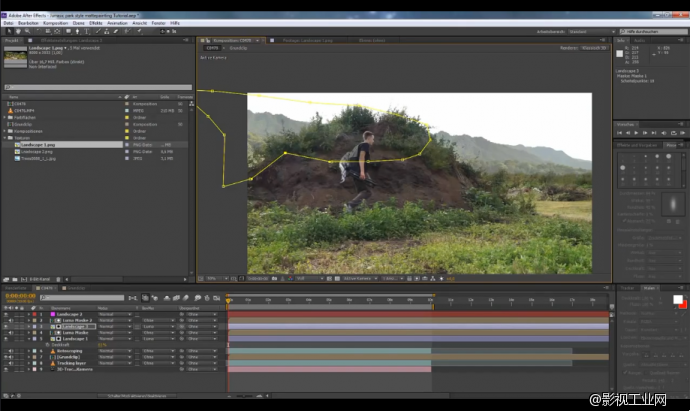The height and width of the screenshot is (411, 690).
Task: Click the show channel RGB icon
Action: click(x=290, y=279)
